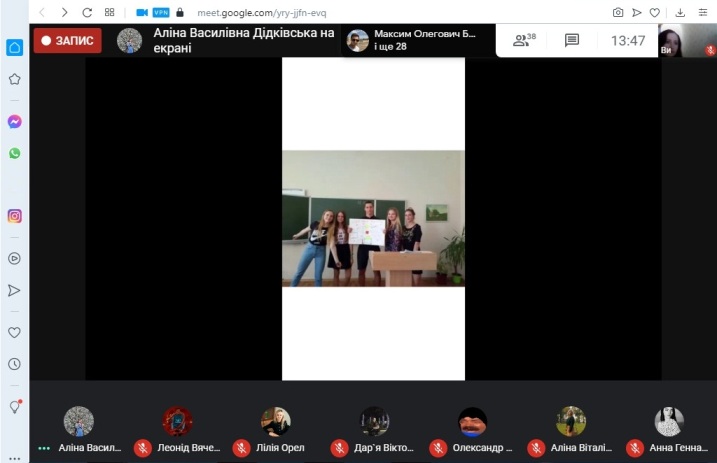Image resolution: width=717 pixels, height=463 pixels.
Task: Open the meeting chat panel
Action: [x=572, y=40]
